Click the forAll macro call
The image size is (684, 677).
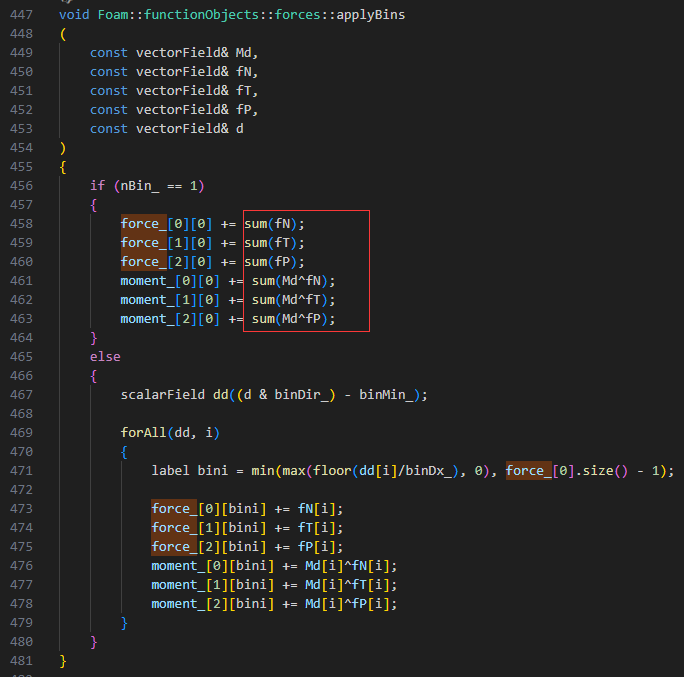click(144, 433)
